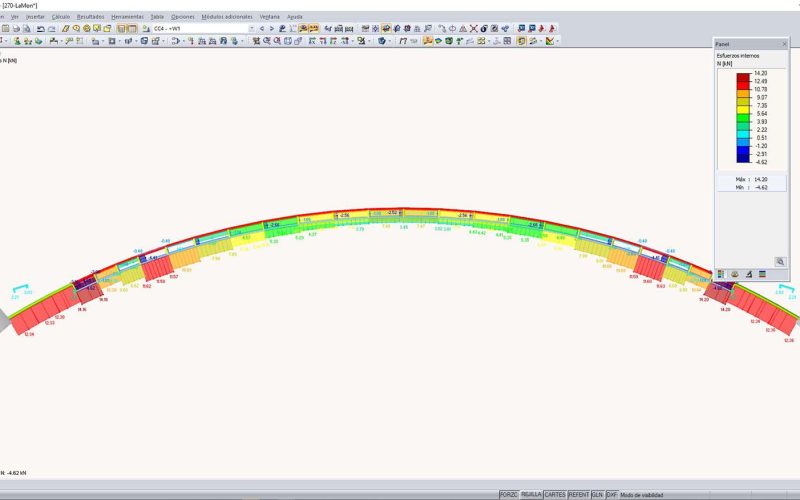The height and width of the screenshot is (500, 800).
Task: Go to the previous load case arrow
Action: point(262,29)
